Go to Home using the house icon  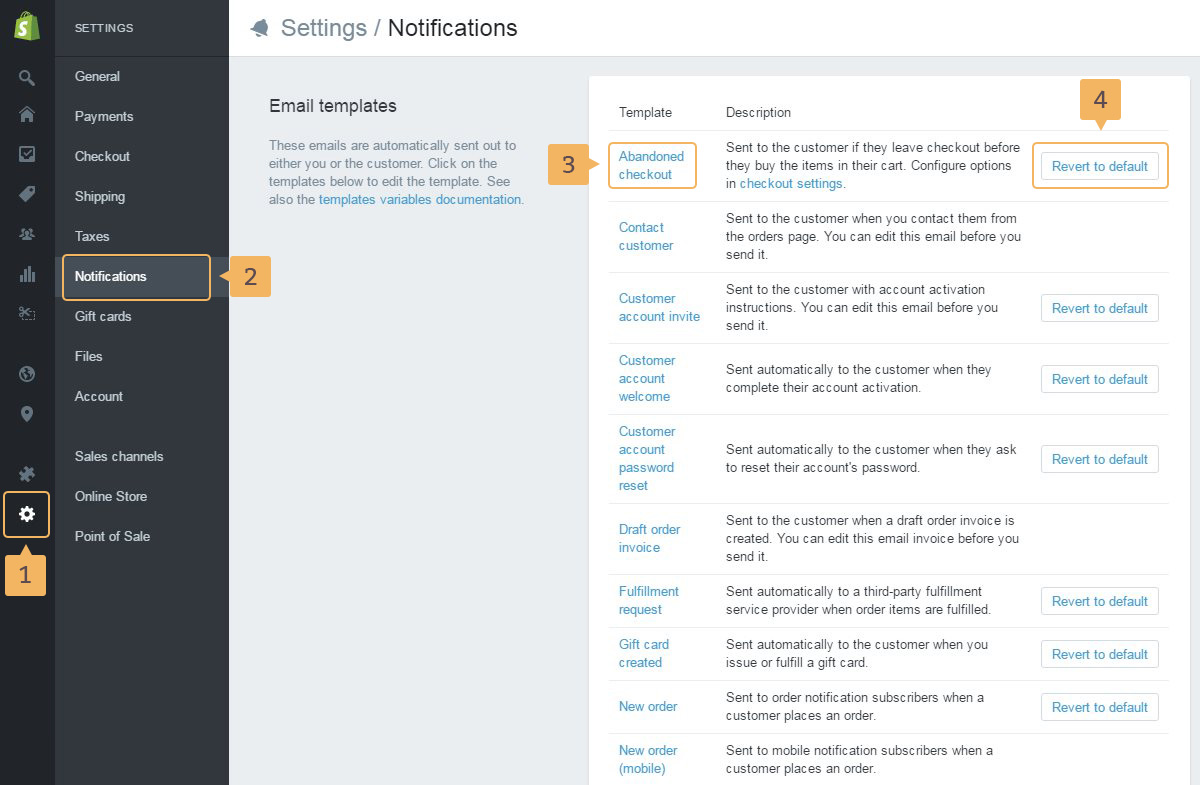(27, 115)
